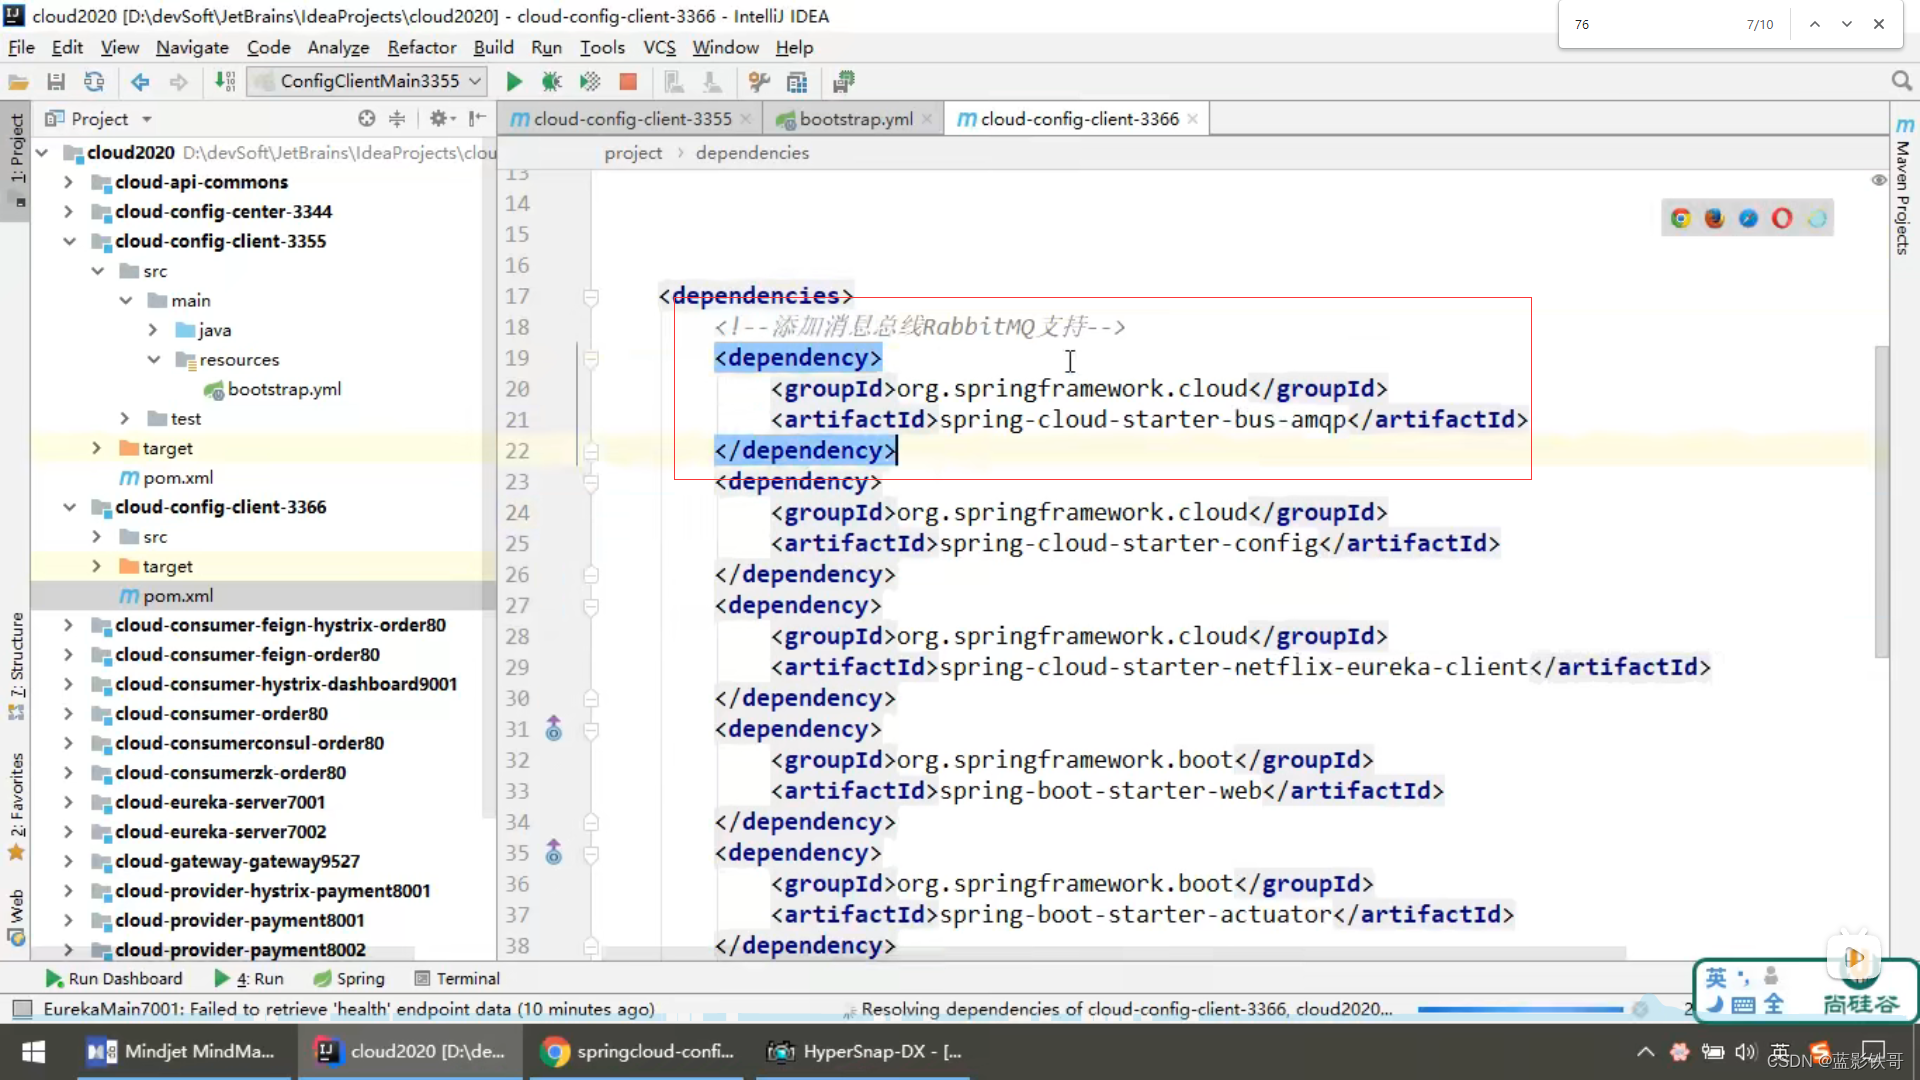Screen dimensions: 1920x1080
Task: Save all files with the floppy disk icon
Action: (x=56, y=82)
